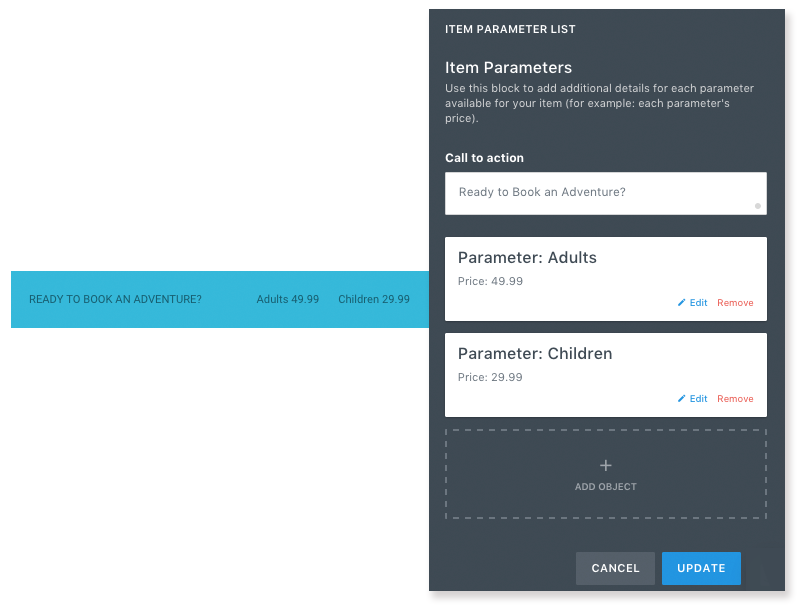
Task: Click Adults 49.99 in the blue banner
Action: coord(288,299)
